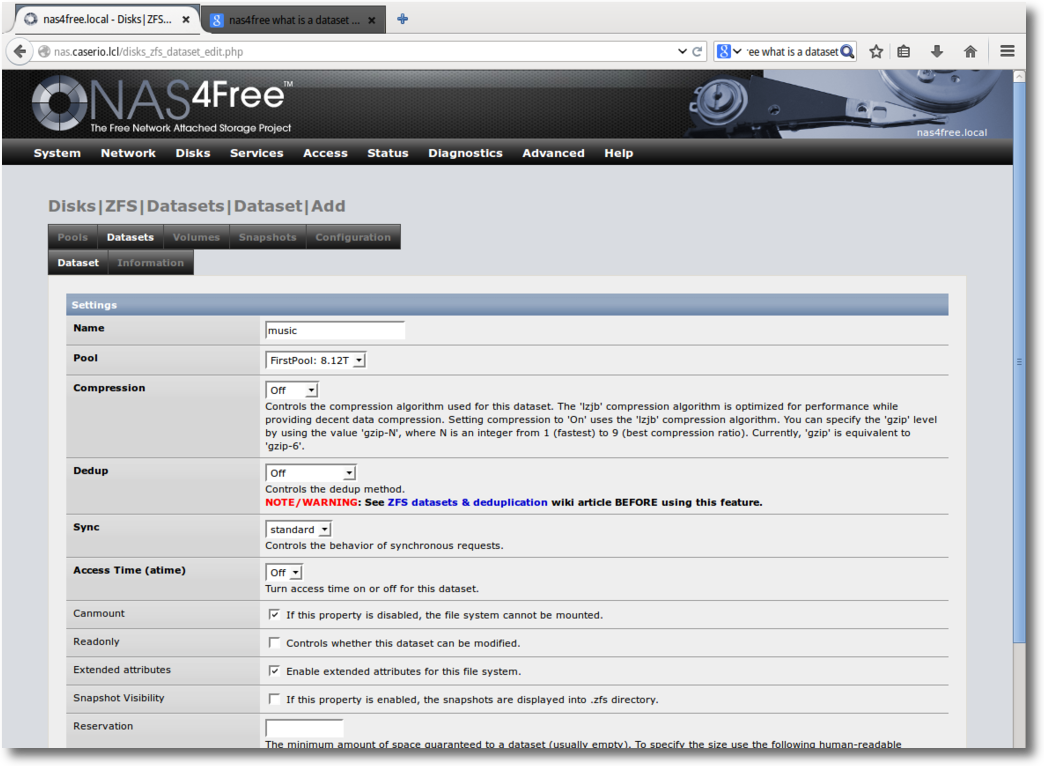Screen dimensions: 1044x766
Task: Open the Status menu
Action: point(388,153)
